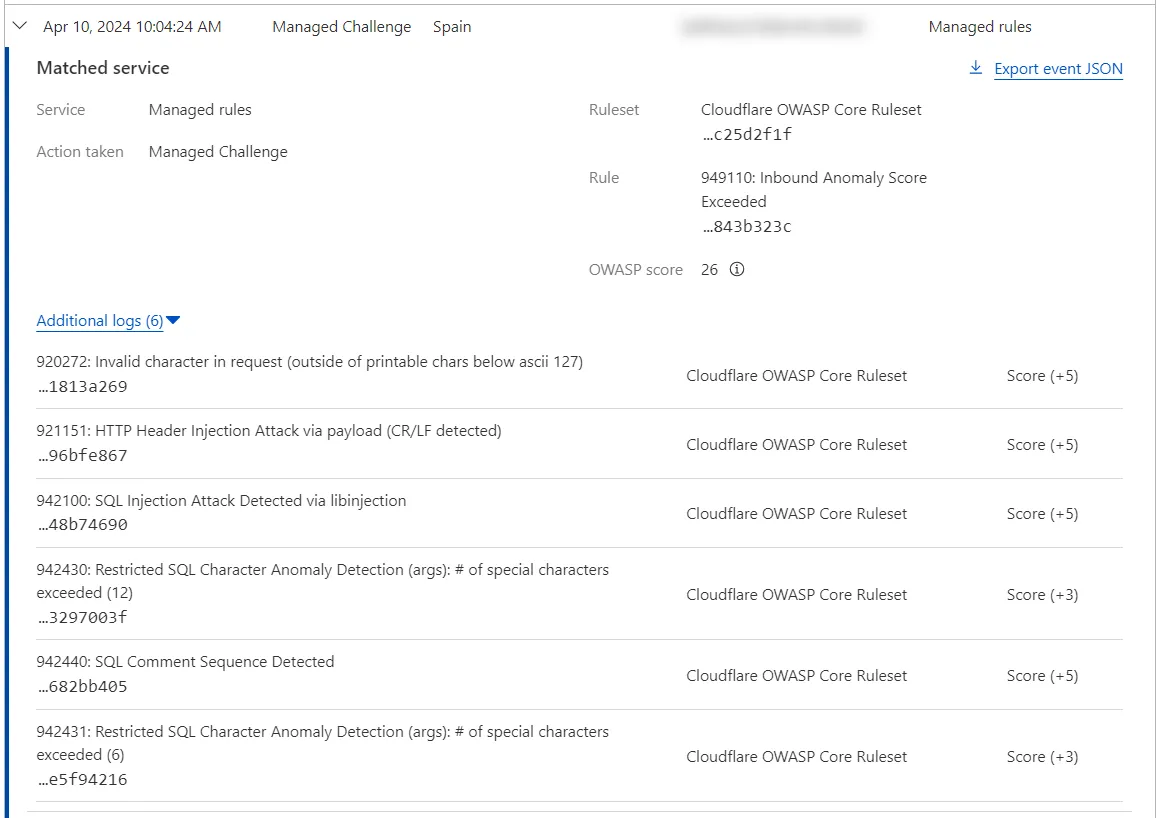Image resolution: width=1160 pixels, height=818 pixels.
Task: Click the Spain country label
Action: click(x=452, y=27)
